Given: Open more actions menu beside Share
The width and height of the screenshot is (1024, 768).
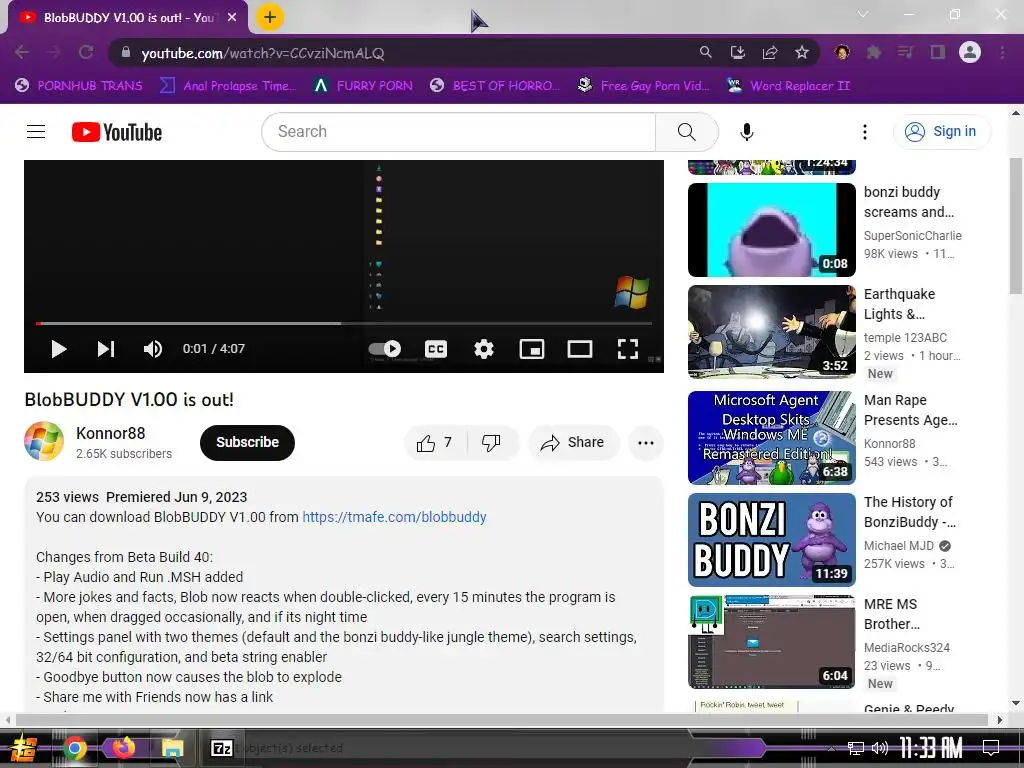Looking at the screenshot, I should pyautogui.click(x=646, y=443).
